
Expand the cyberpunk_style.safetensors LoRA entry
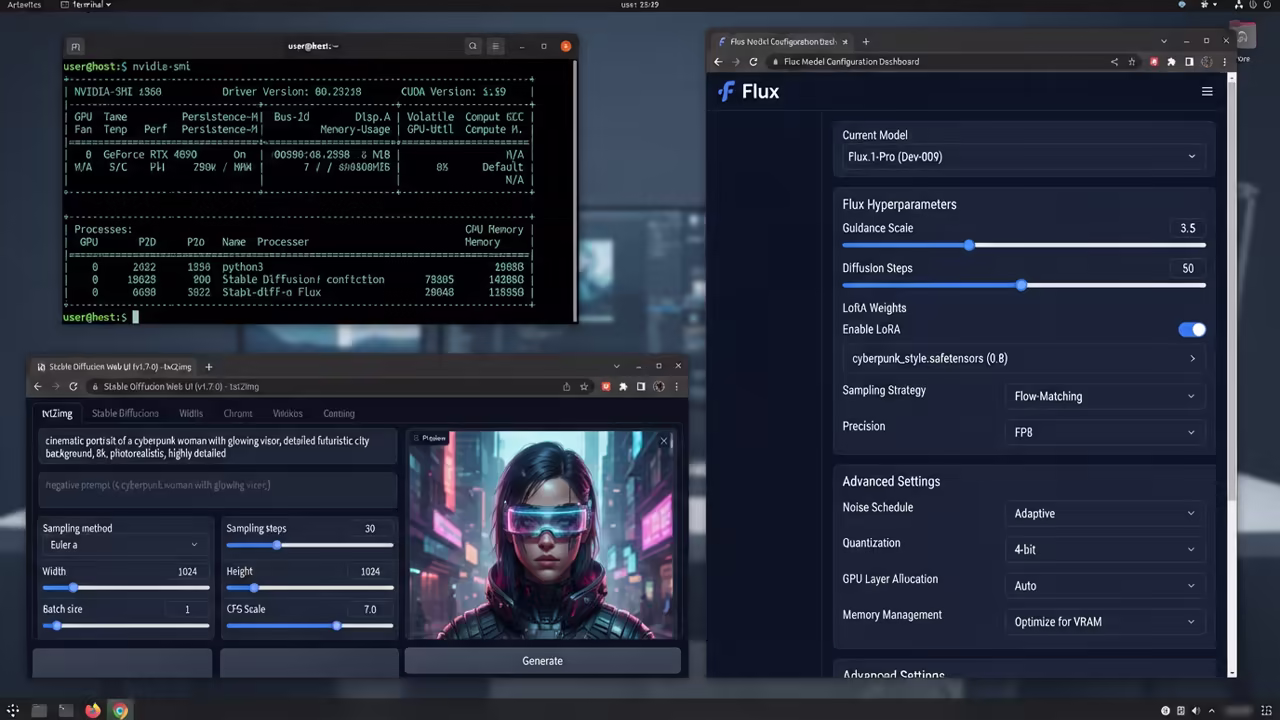click(1023, 358)
